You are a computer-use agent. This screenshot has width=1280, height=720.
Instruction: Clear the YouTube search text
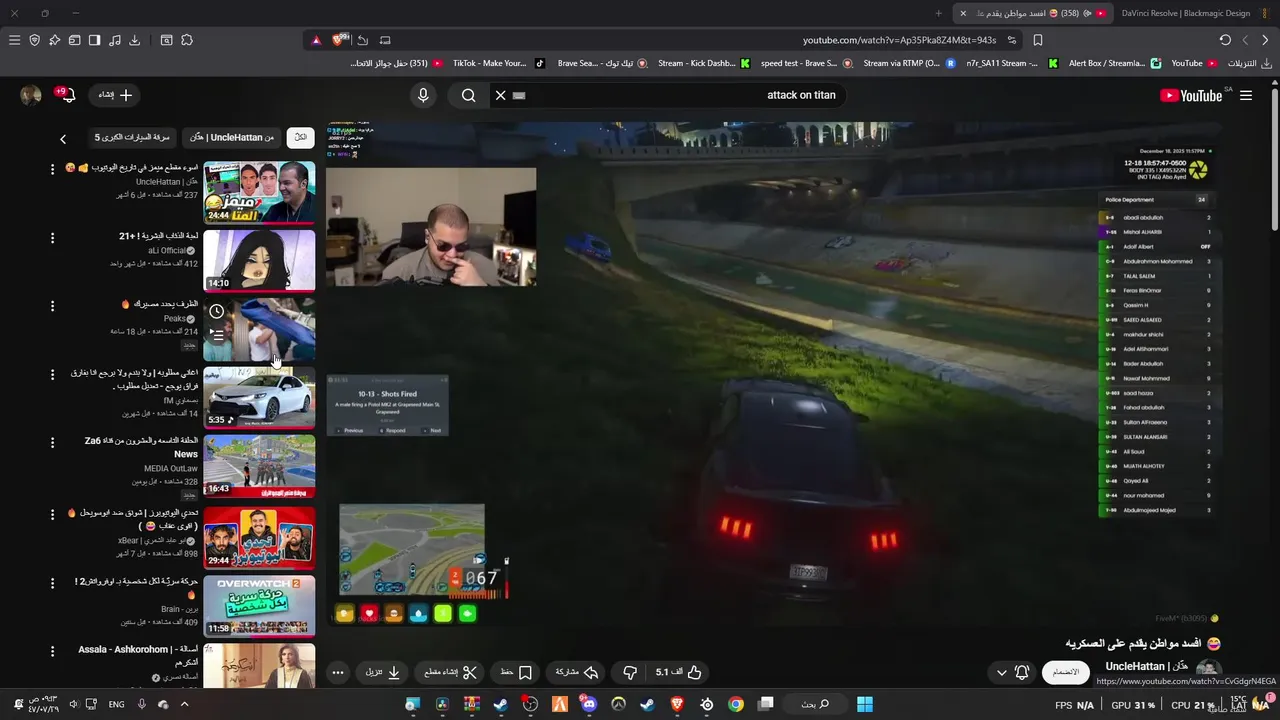[x=500, y=95]
